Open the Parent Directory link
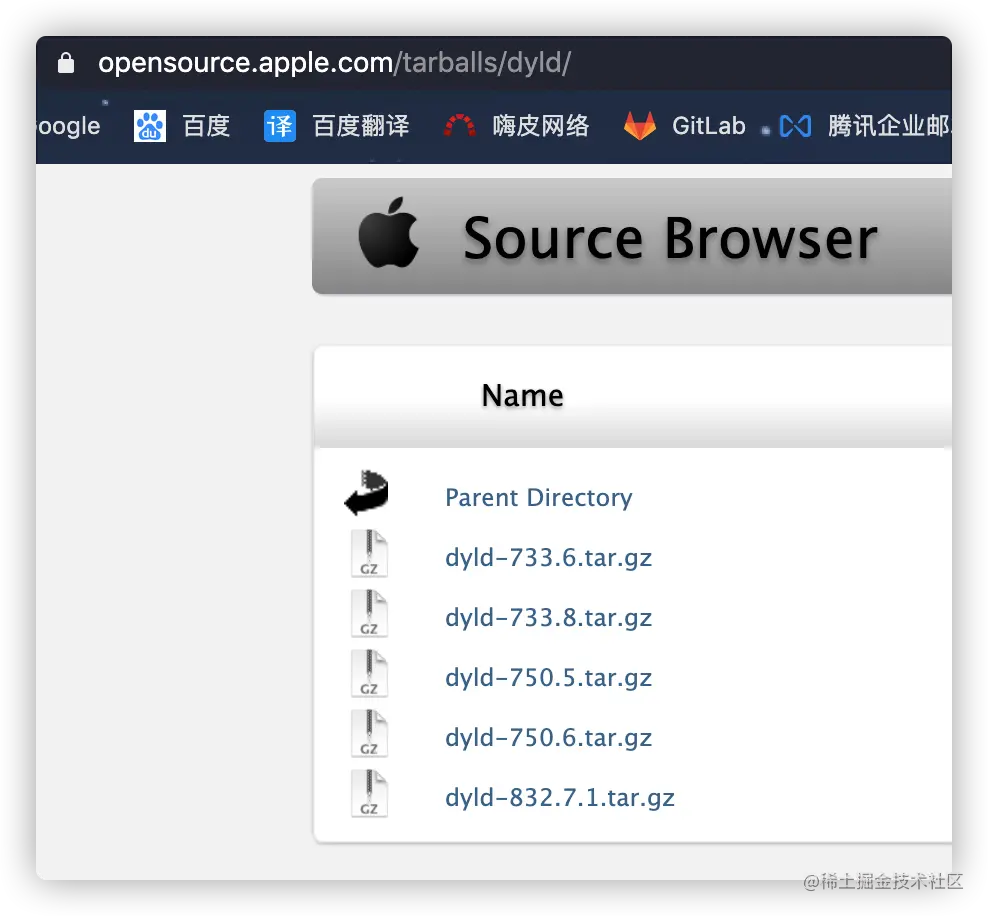 (x=539, y=498)
